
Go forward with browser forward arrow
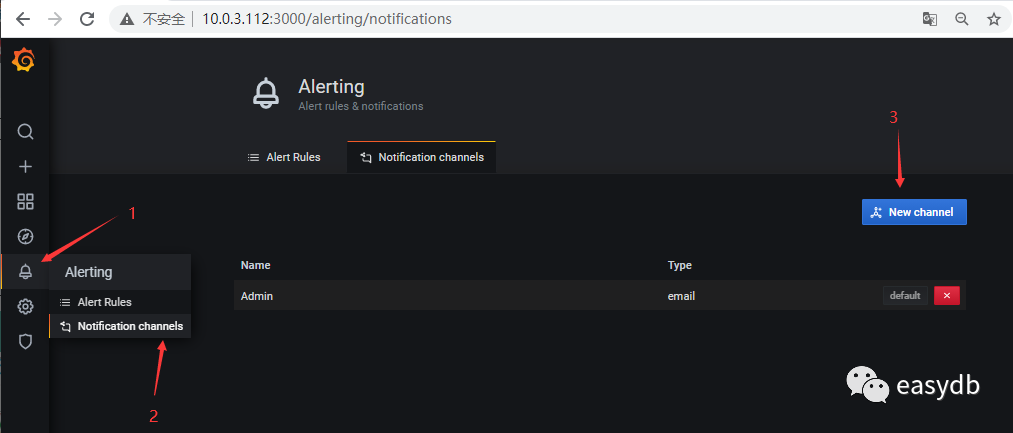(55, 19)
